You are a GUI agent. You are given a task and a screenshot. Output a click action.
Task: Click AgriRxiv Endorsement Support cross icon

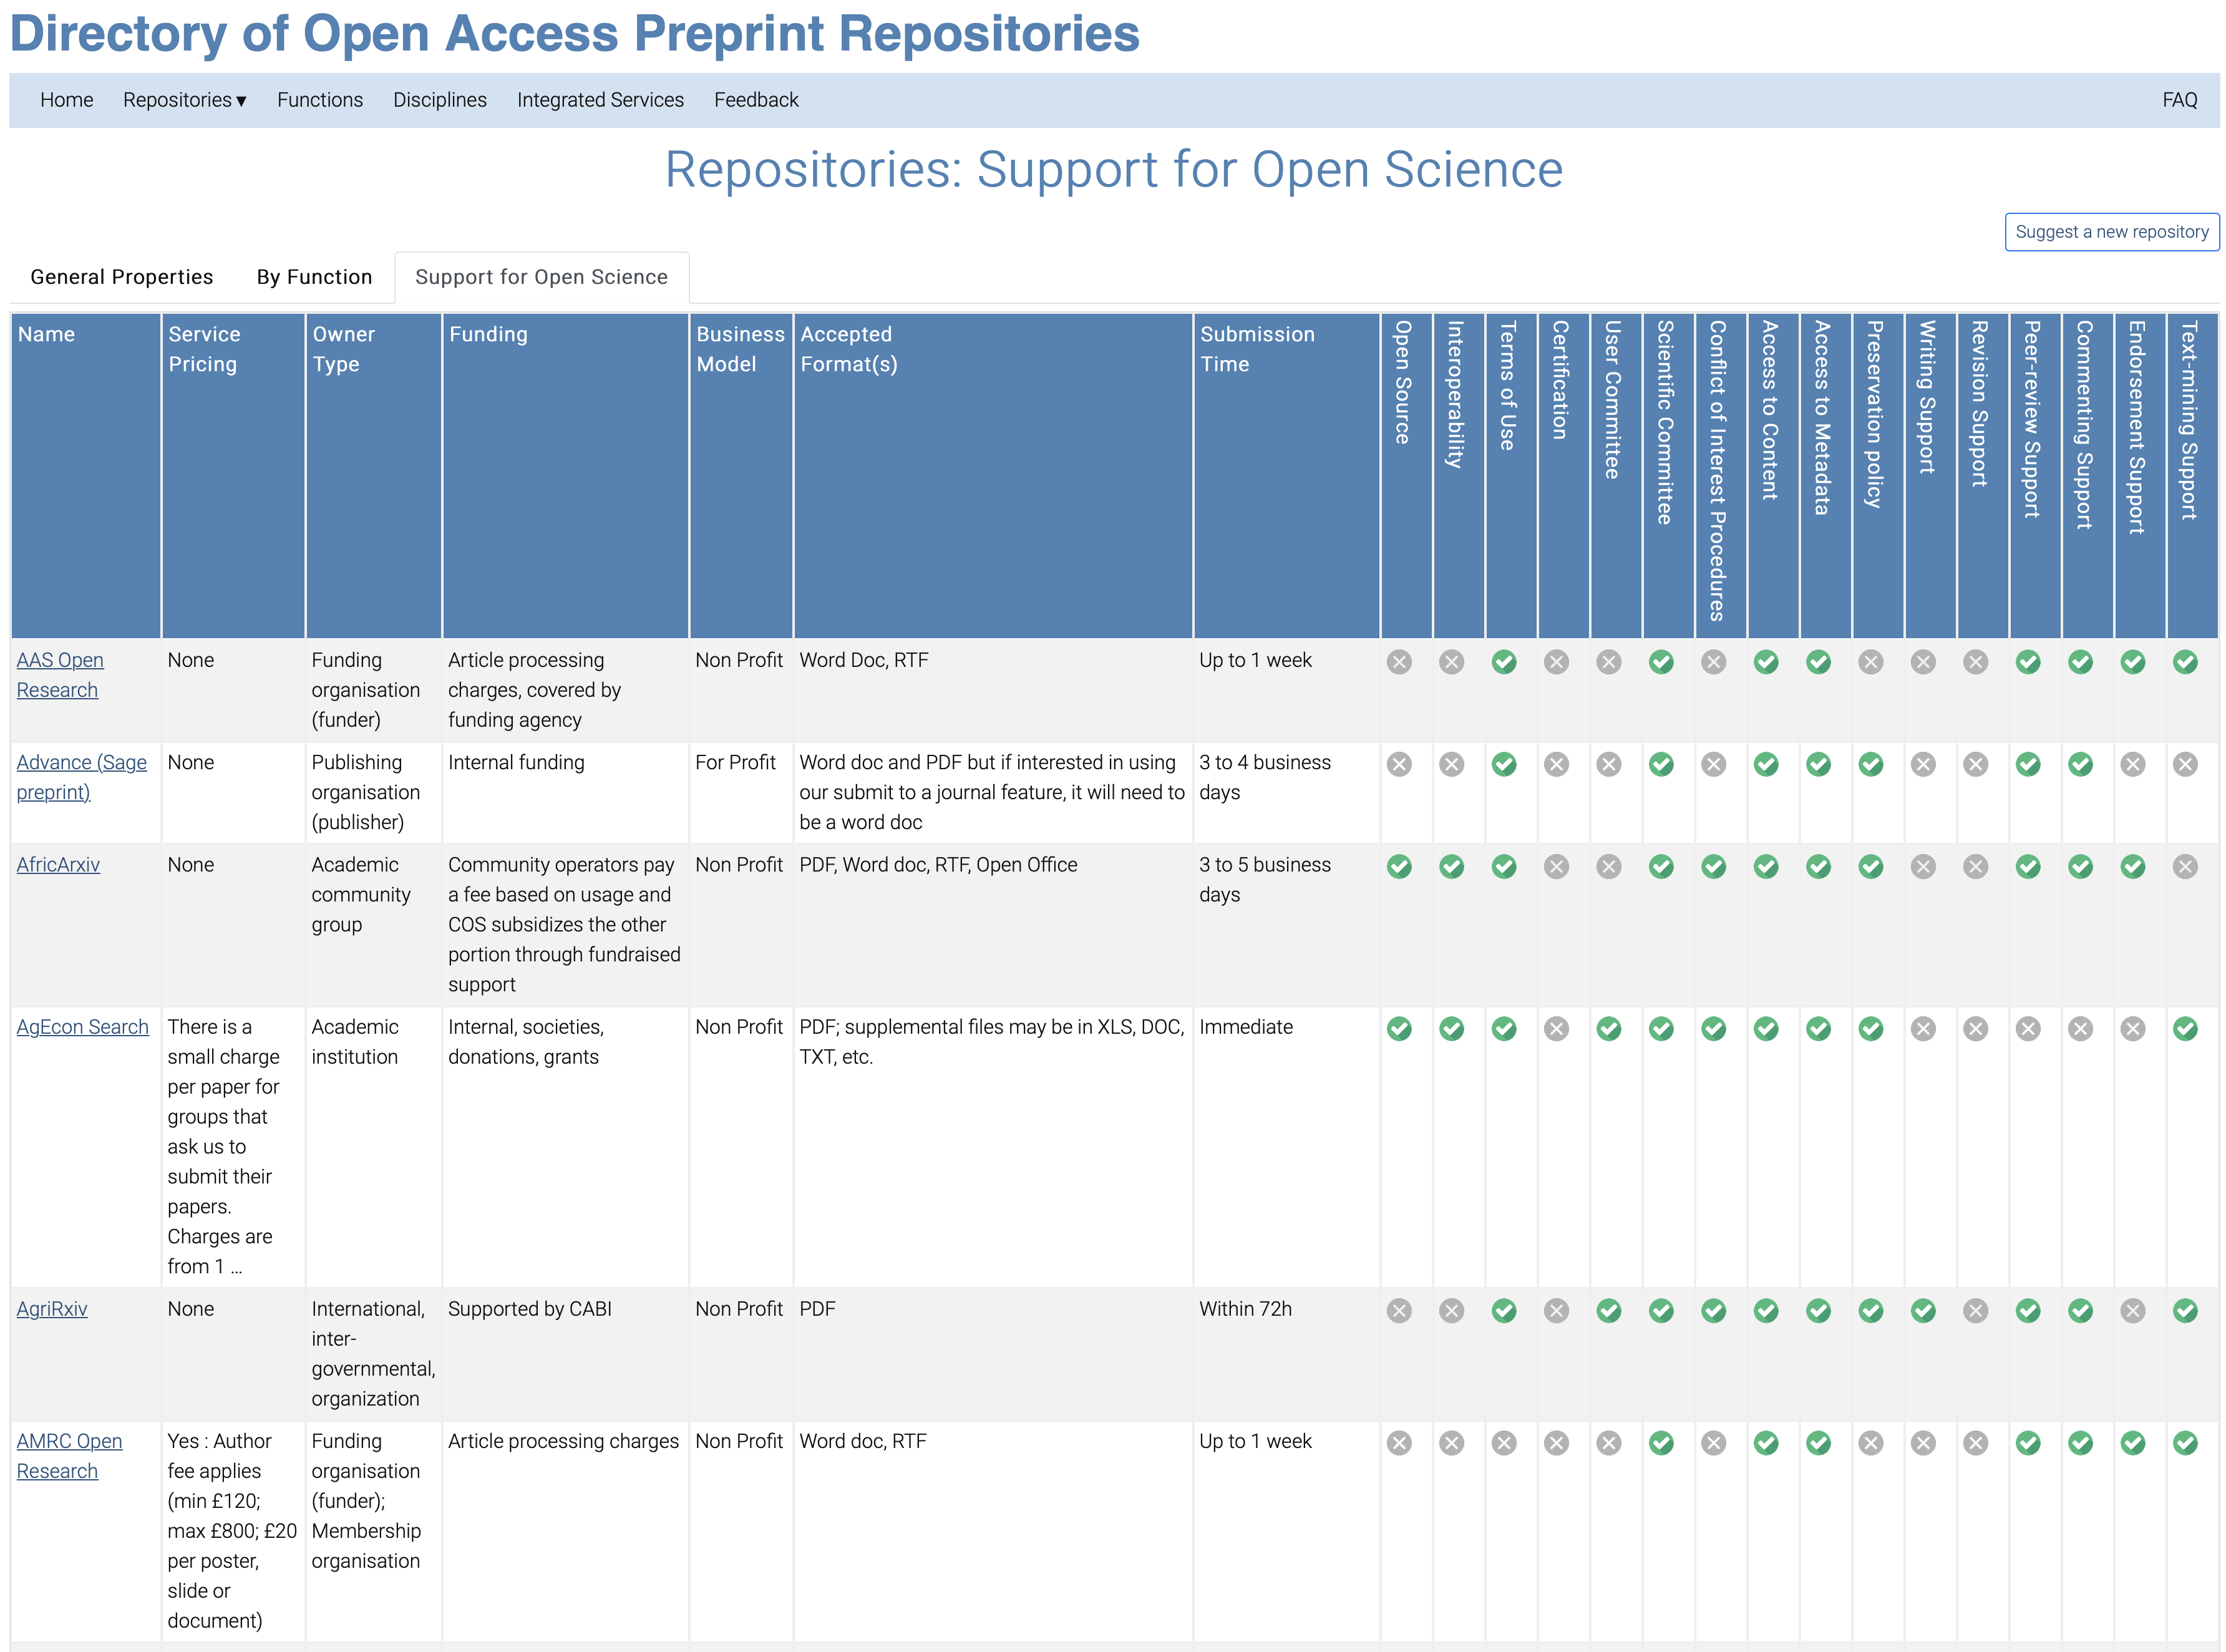[x=2132, y=1310]
